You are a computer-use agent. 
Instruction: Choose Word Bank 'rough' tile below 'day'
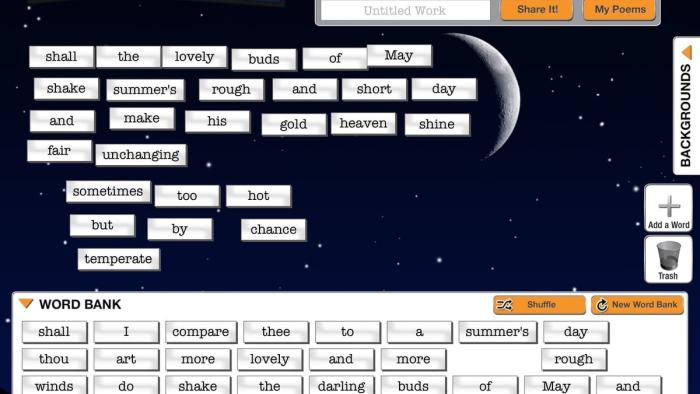click(x=574, y=359)
